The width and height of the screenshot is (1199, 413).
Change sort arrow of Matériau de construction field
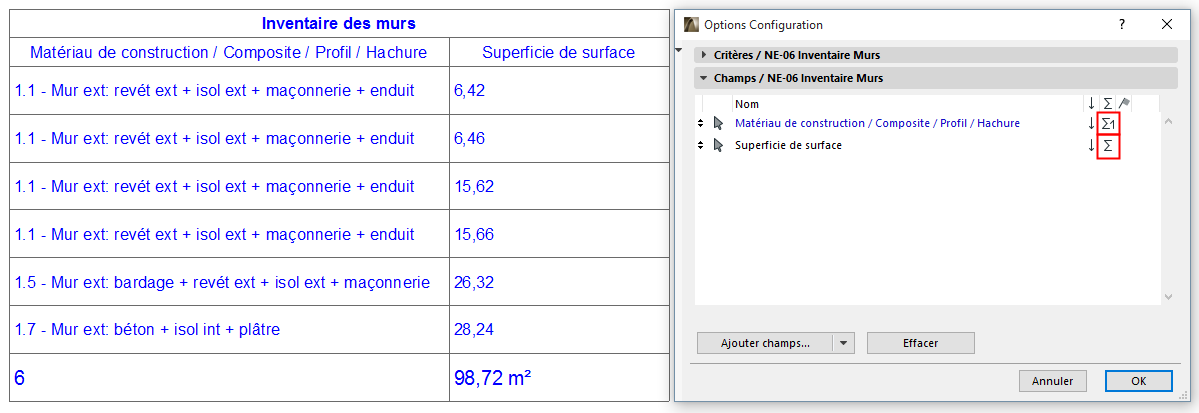pyautogui.click(x=1091, y=123)
